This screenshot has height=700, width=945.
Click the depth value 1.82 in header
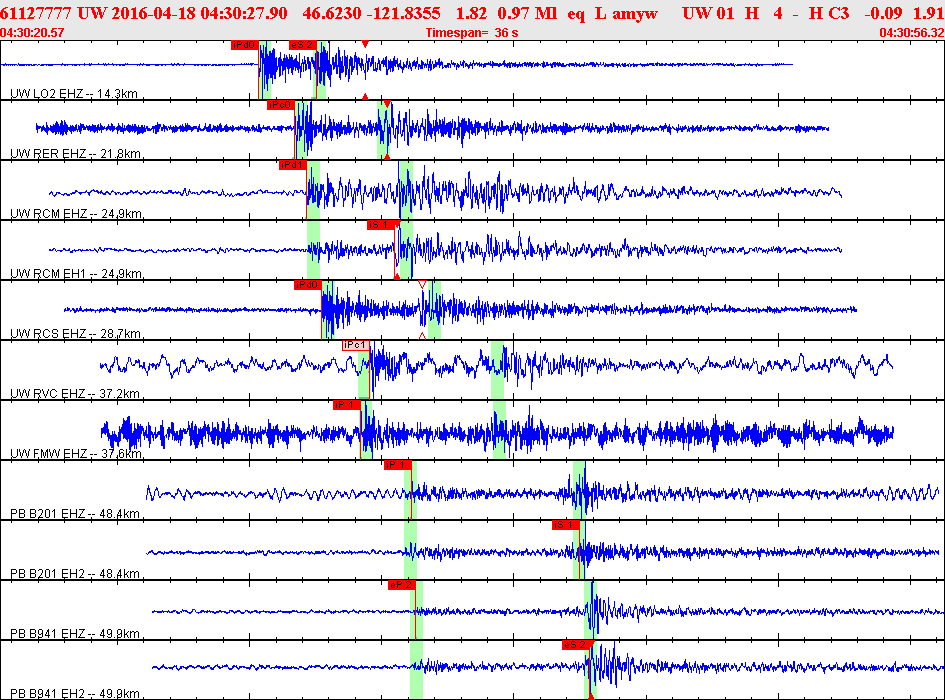click(x=471, y=13)
